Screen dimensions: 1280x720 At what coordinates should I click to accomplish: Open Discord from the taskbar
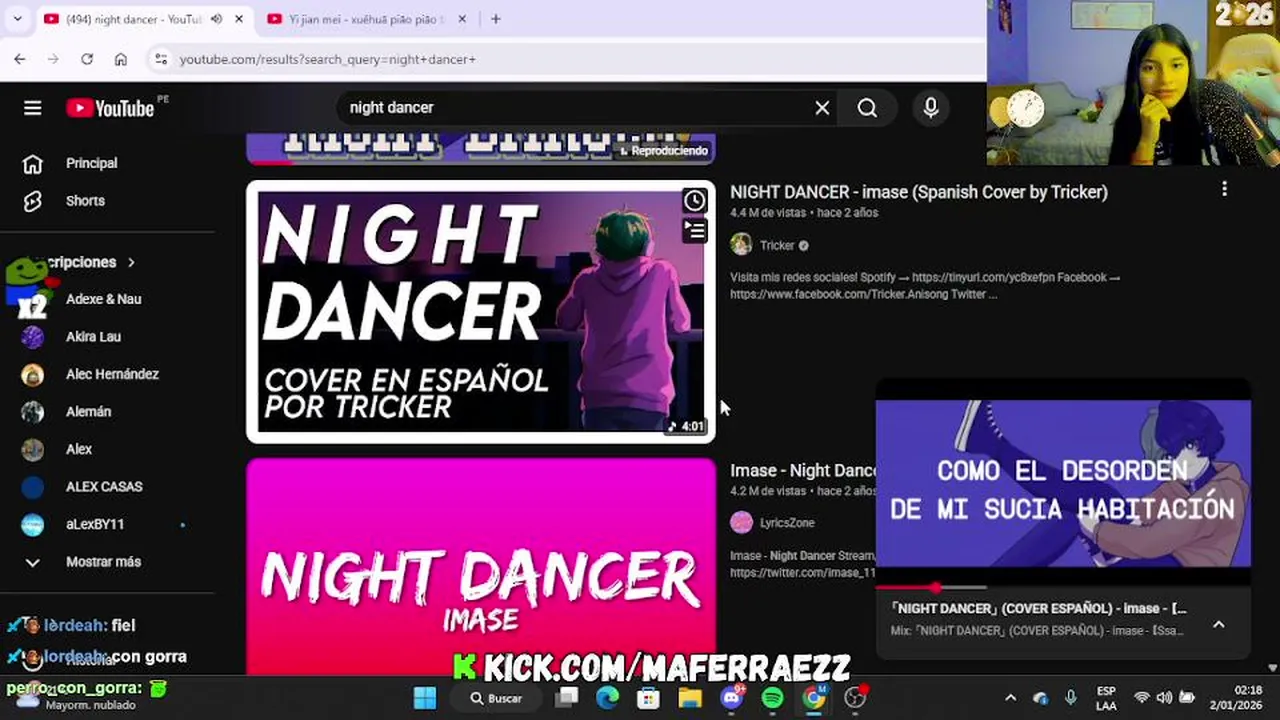pyautogui.click(x=732, y=698)
